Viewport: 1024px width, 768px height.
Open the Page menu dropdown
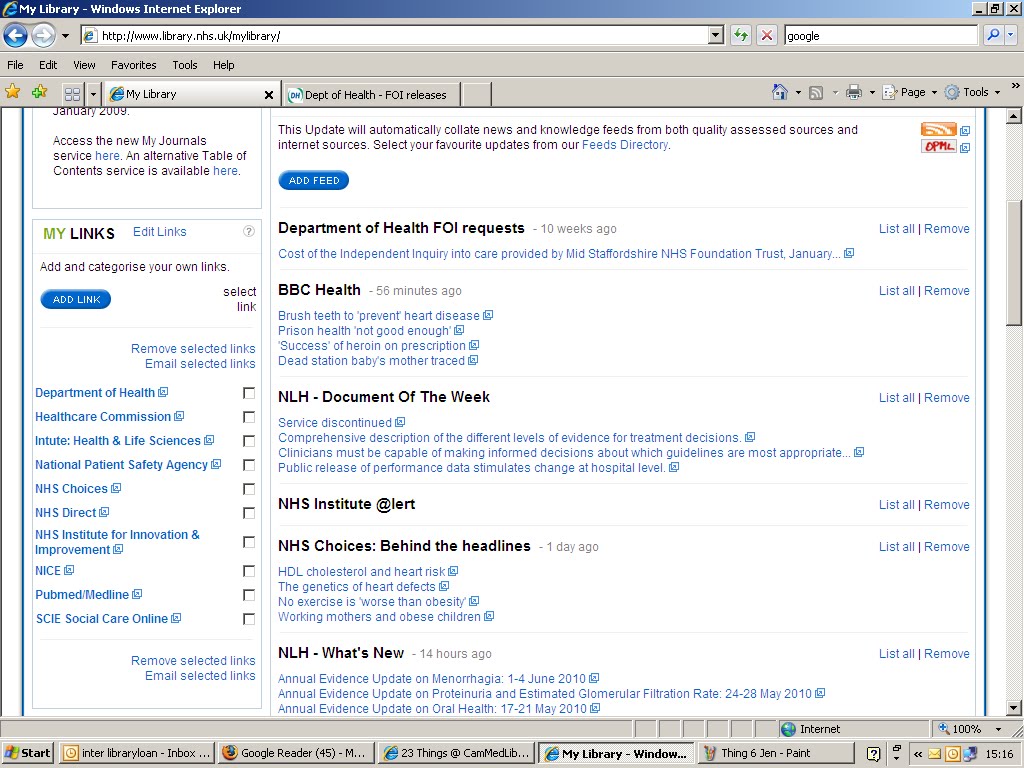tap(910, 92)
